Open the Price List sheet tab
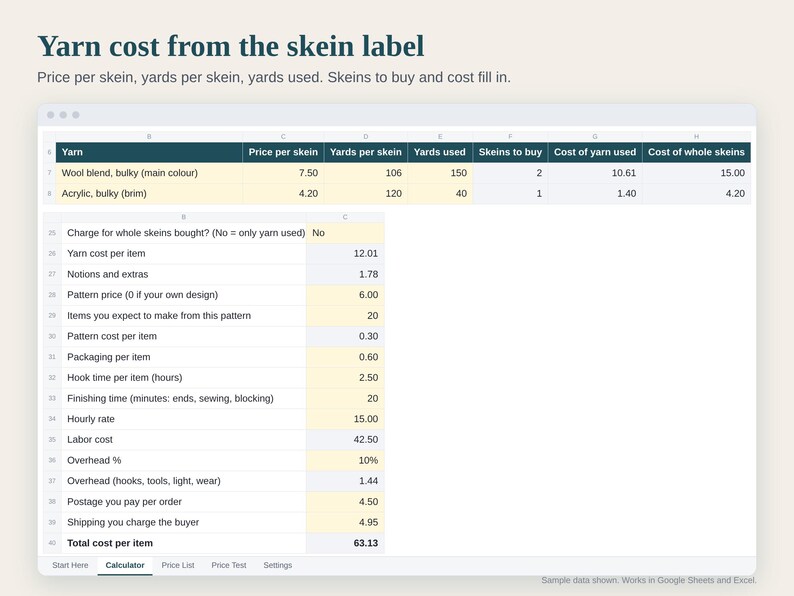 pyautogui.click(x=178, y=565)
